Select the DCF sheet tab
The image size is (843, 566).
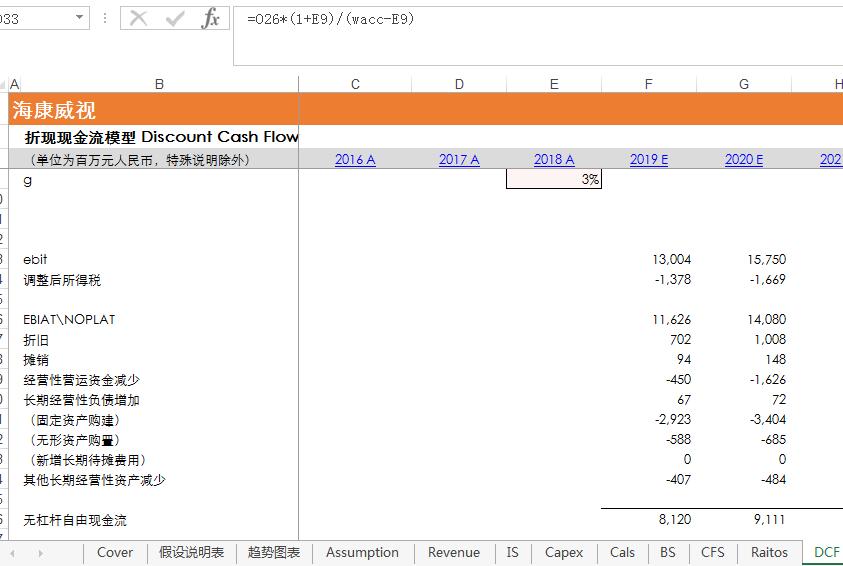point(825,553)
